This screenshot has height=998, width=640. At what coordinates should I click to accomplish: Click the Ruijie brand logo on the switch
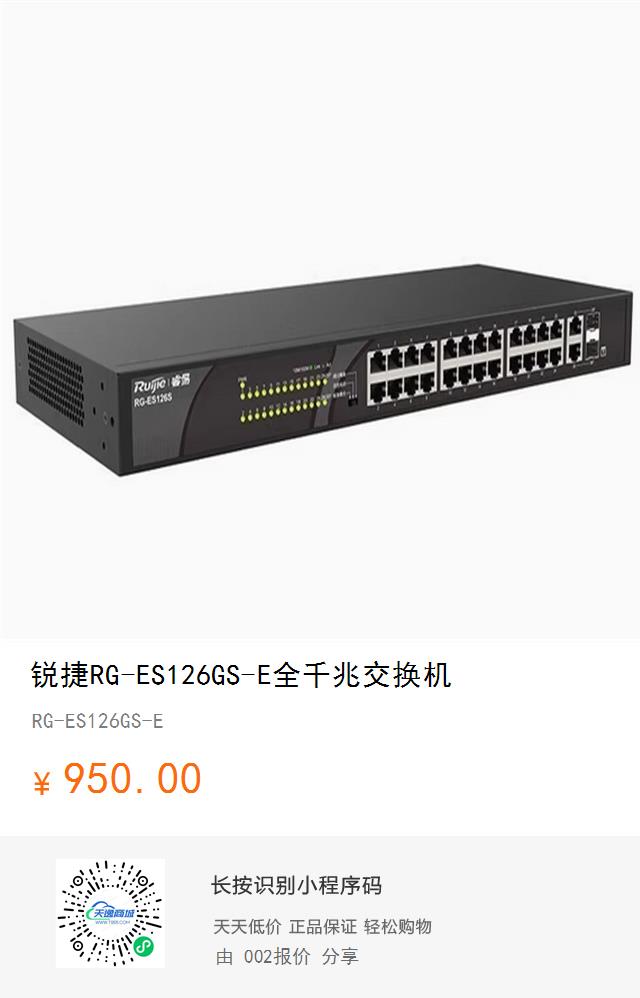162,384
